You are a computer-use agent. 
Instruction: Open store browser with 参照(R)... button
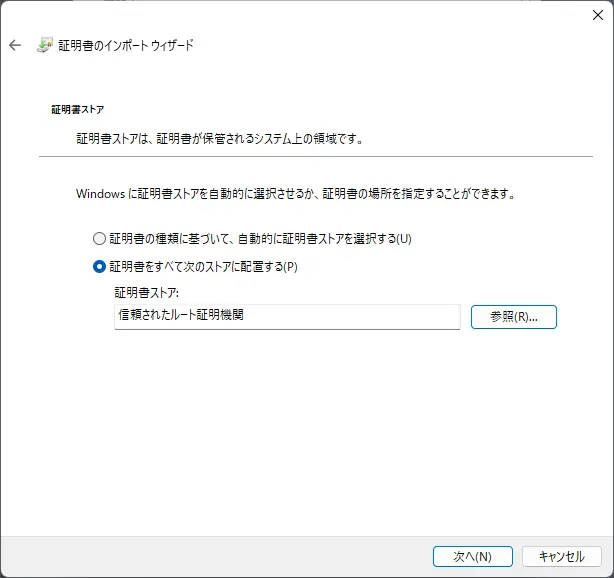(513, 316)
